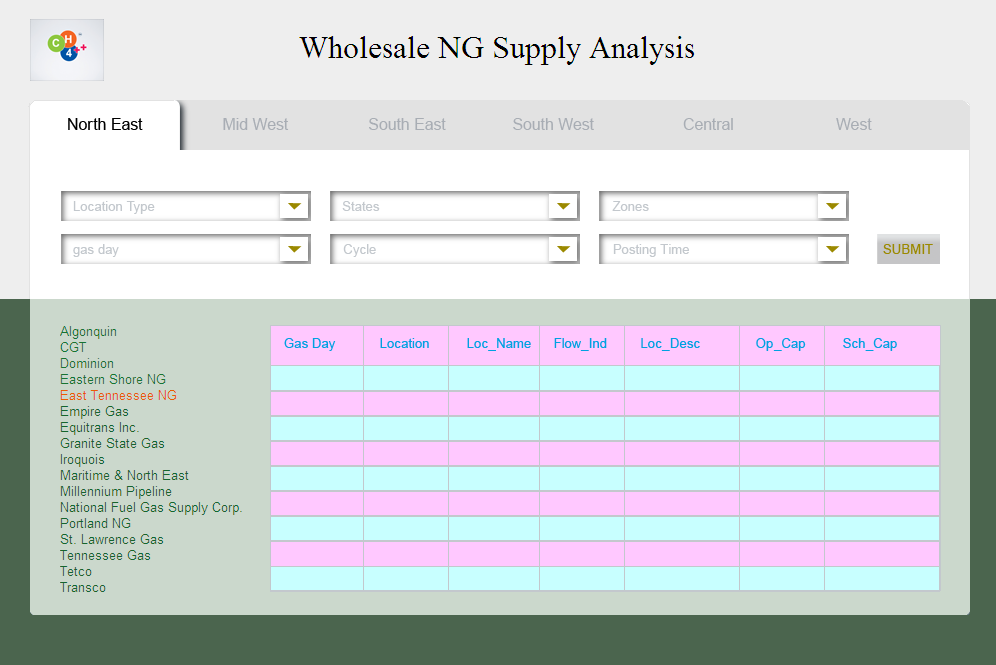This screenshot has height=665, width=996.
Task: Select Transco pipeline link
Action: click(x=83, y=588)
